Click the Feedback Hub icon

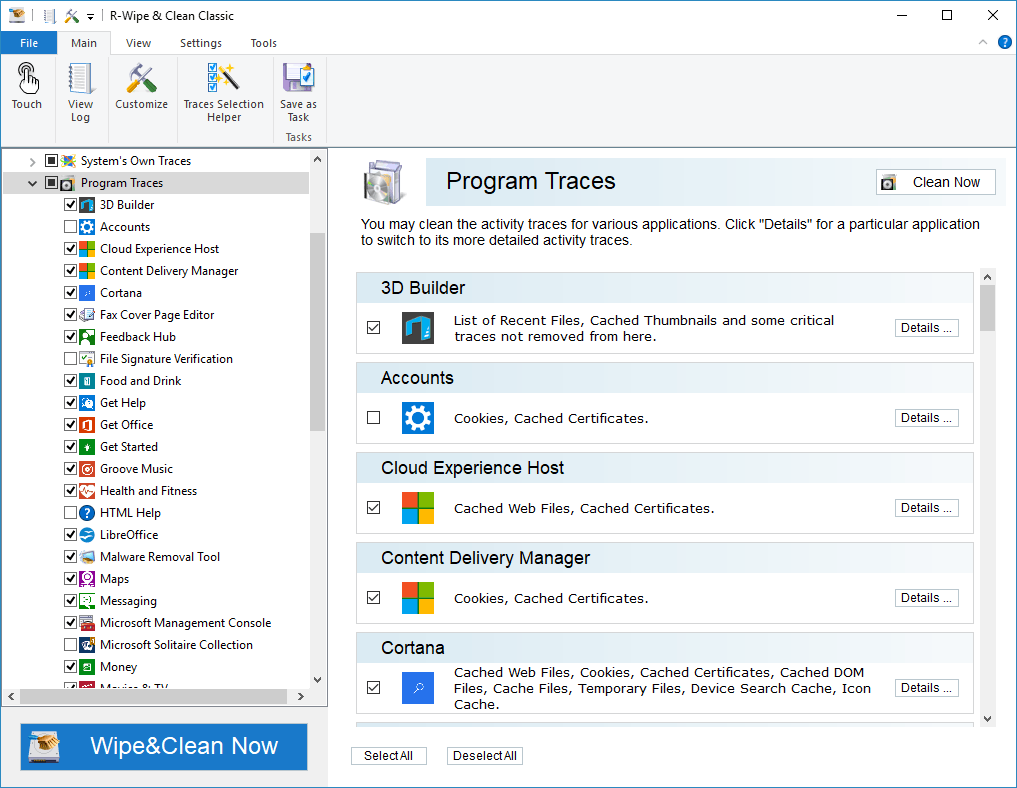tap(87, 337)
